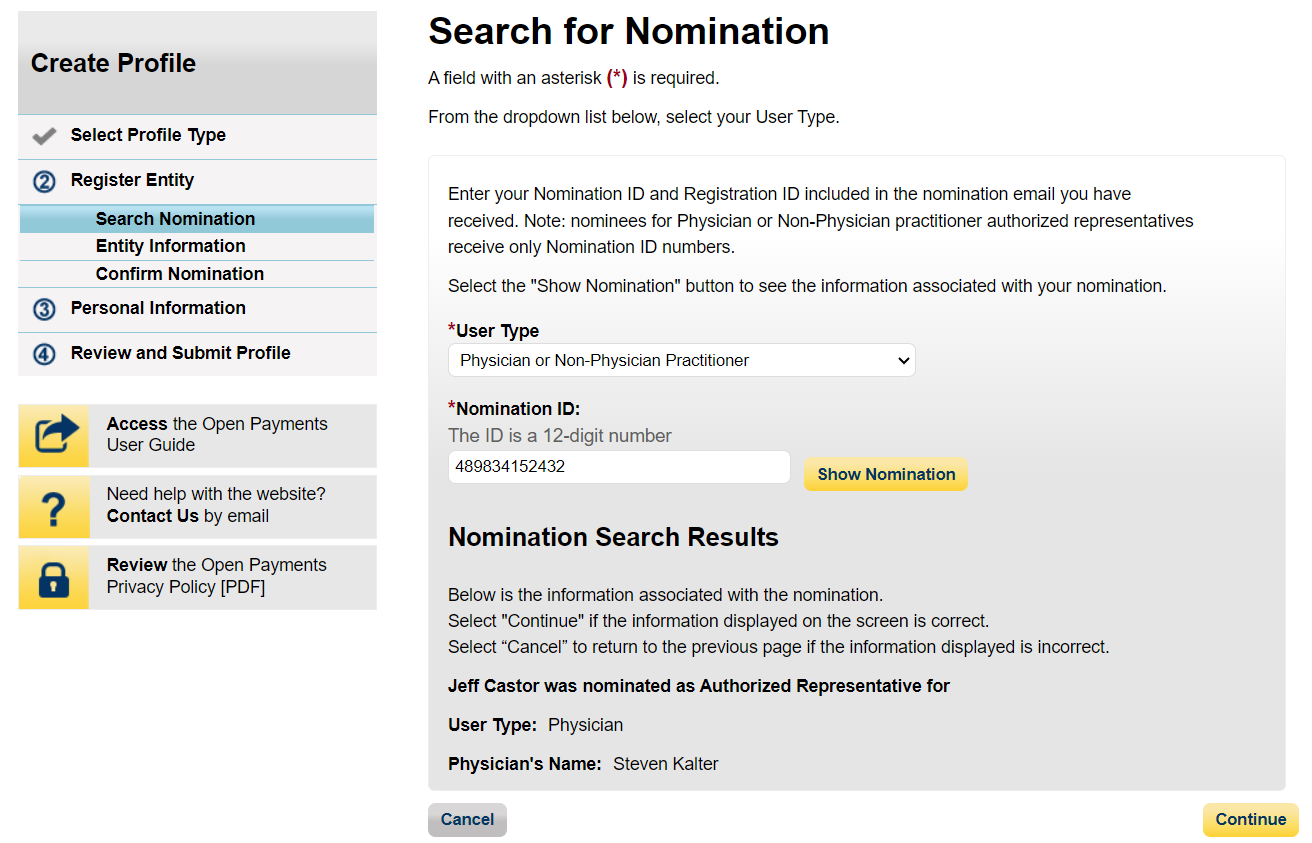This screenshot has height=843, width=1312.
Task: Click the checkmark icon next to Select Profile Type
Action: 44,136
